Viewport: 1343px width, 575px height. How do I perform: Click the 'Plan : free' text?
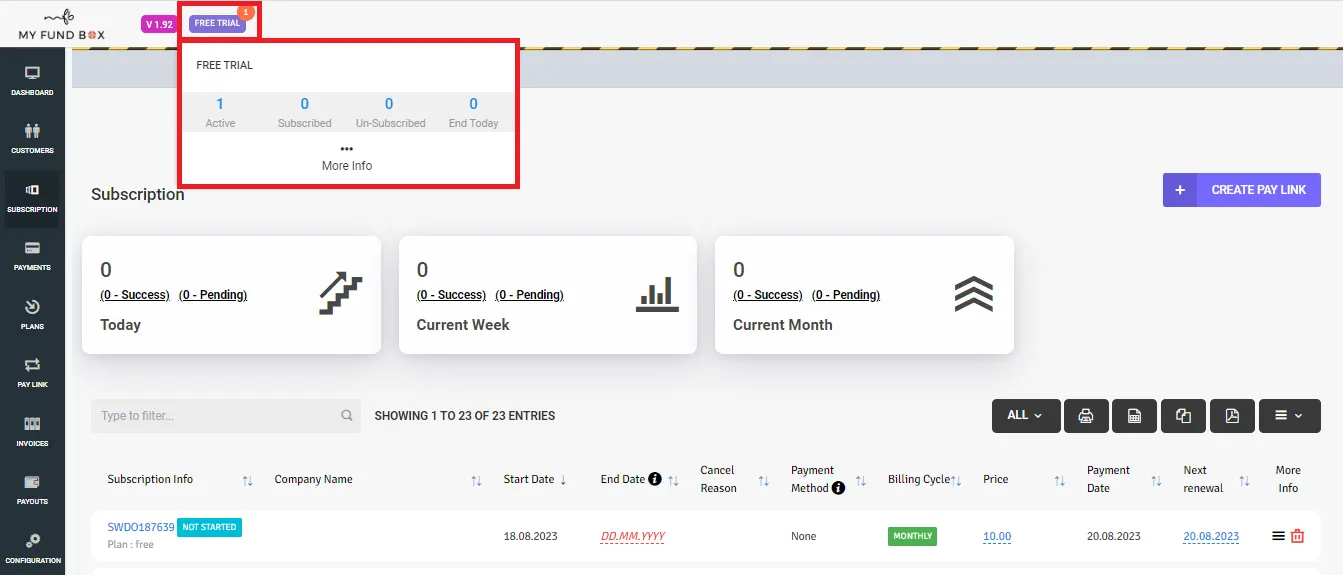pos(130,545)
